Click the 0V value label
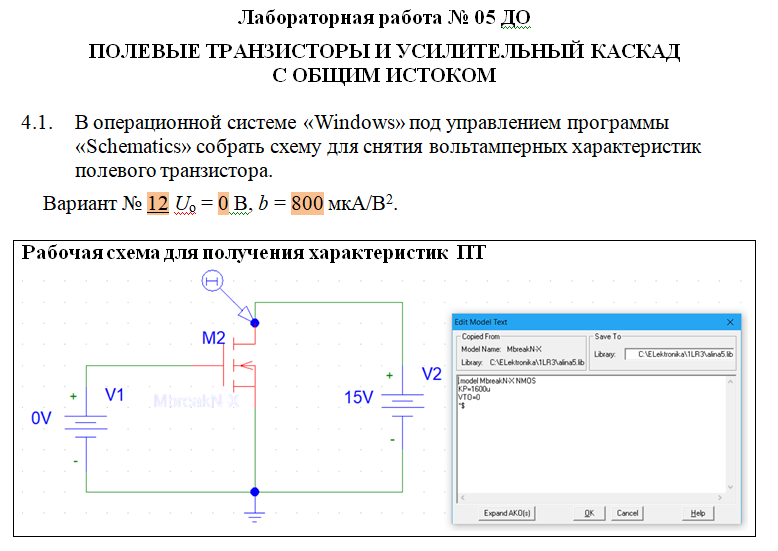778x551 pixels. pyautogui.click(x=41, y=418)
